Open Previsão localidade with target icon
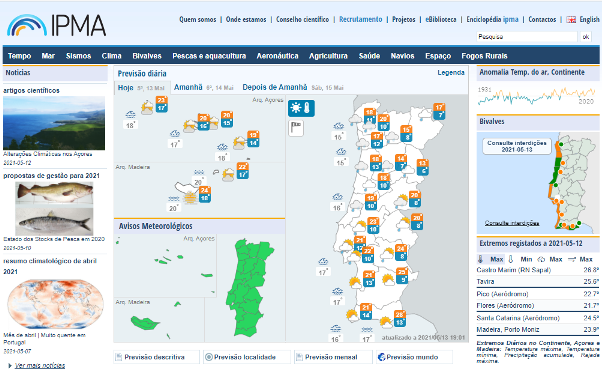This screenshot has width=602, height=379. tap(209, 357)
